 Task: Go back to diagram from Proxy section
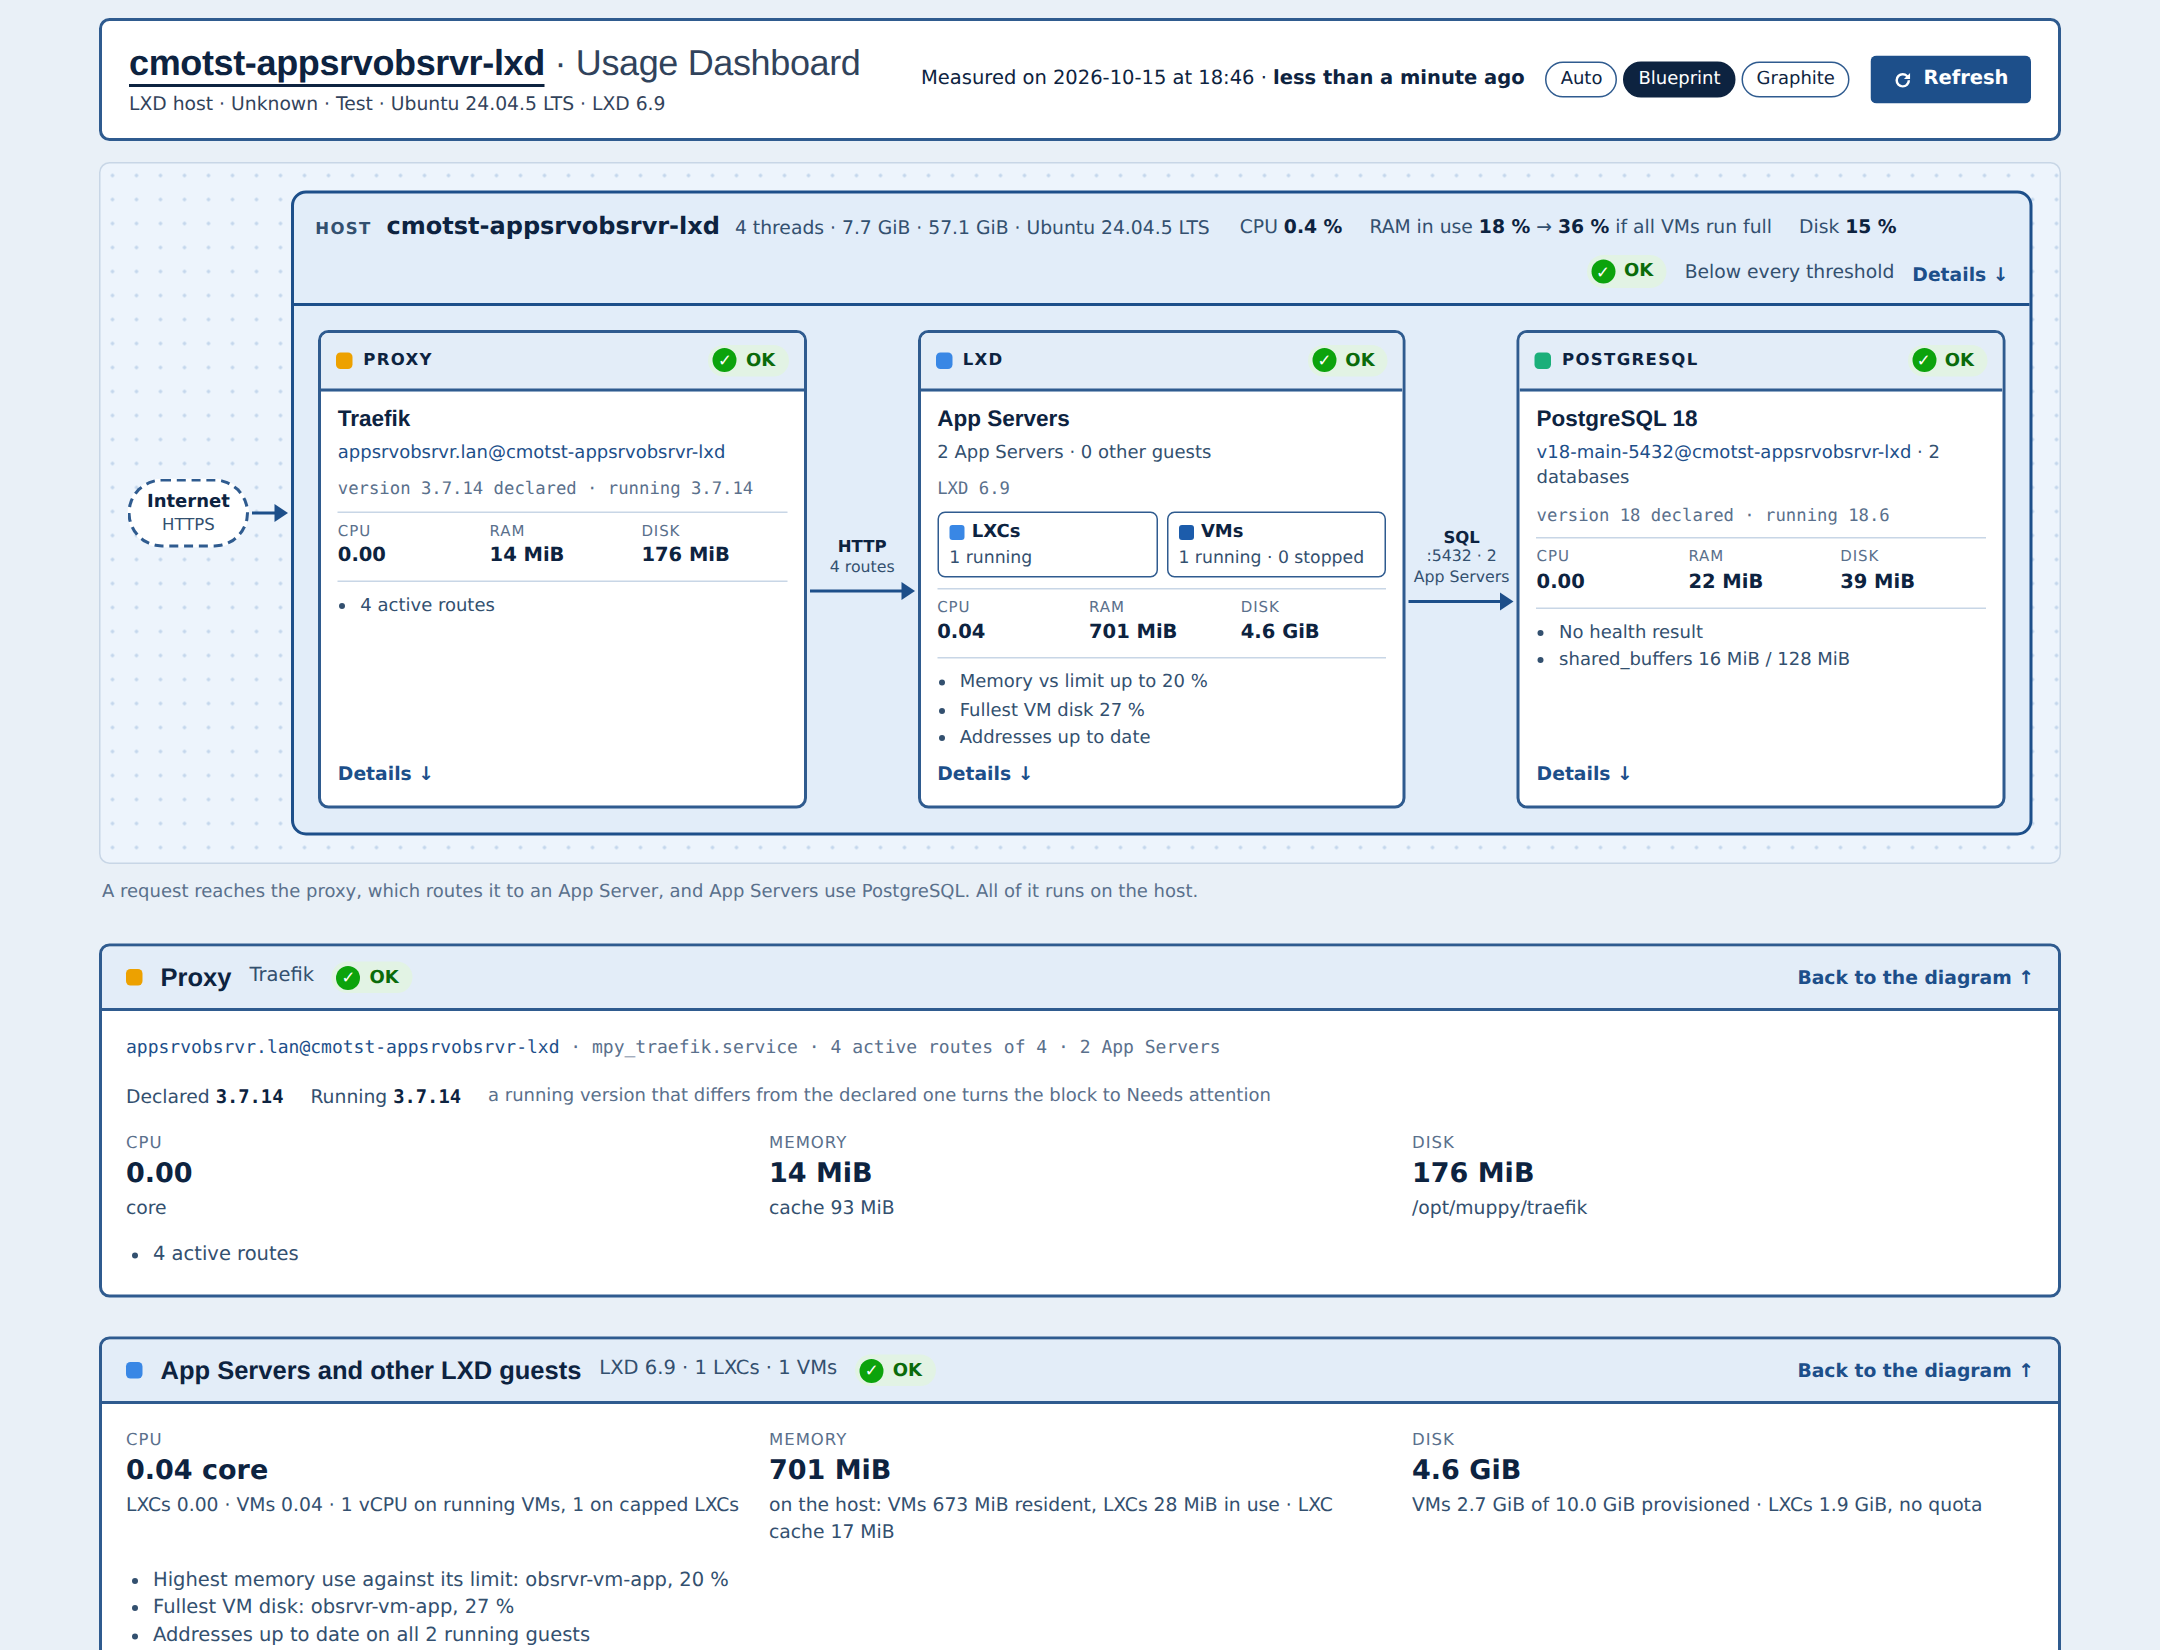click(x=1915, y=977)
